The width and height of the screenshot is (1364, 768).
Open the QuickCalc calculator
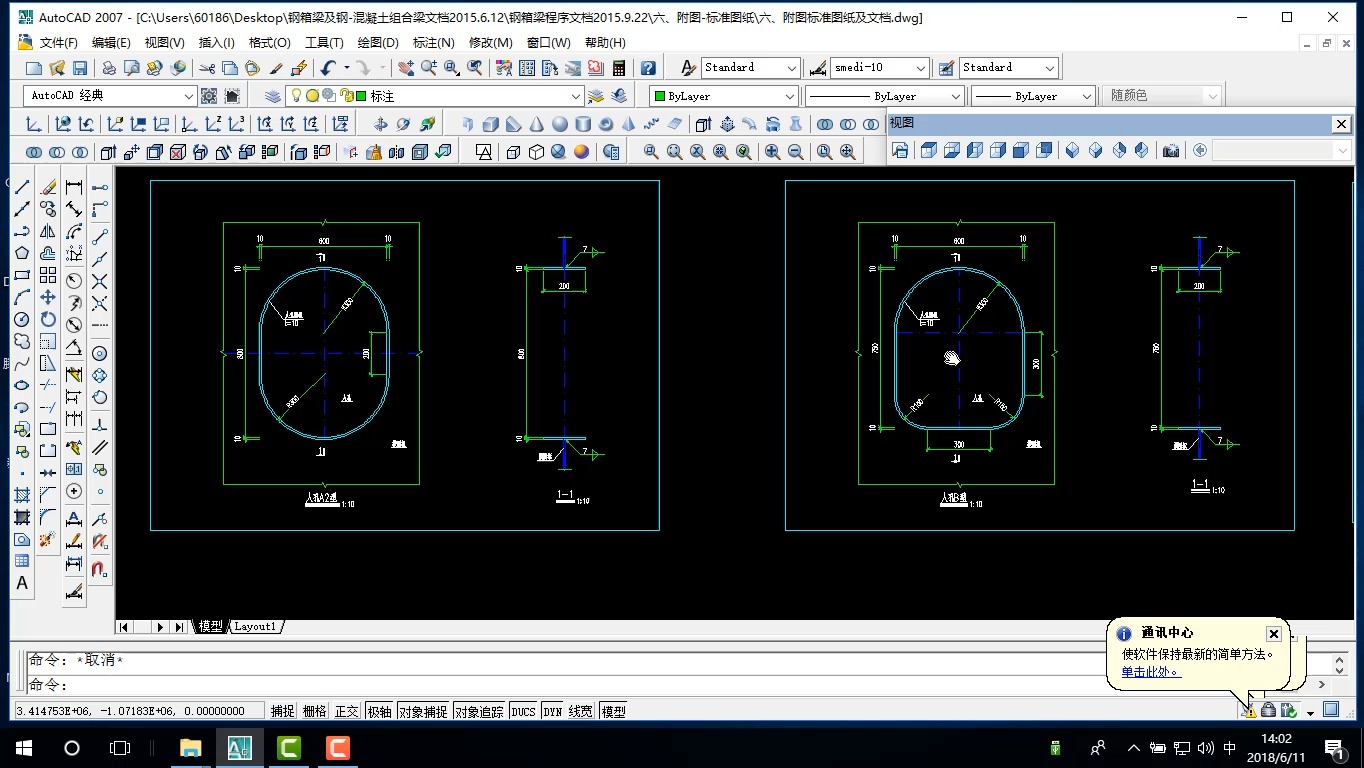(x=619, y=68)
